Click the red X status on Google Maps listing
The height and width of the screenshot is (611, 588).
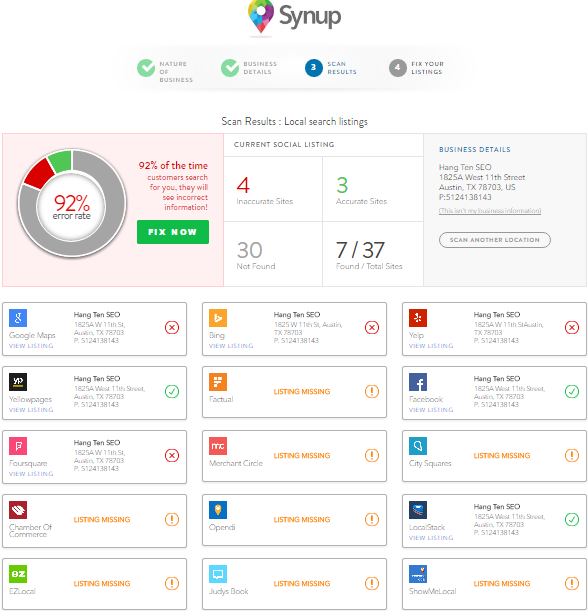(172, 327)
